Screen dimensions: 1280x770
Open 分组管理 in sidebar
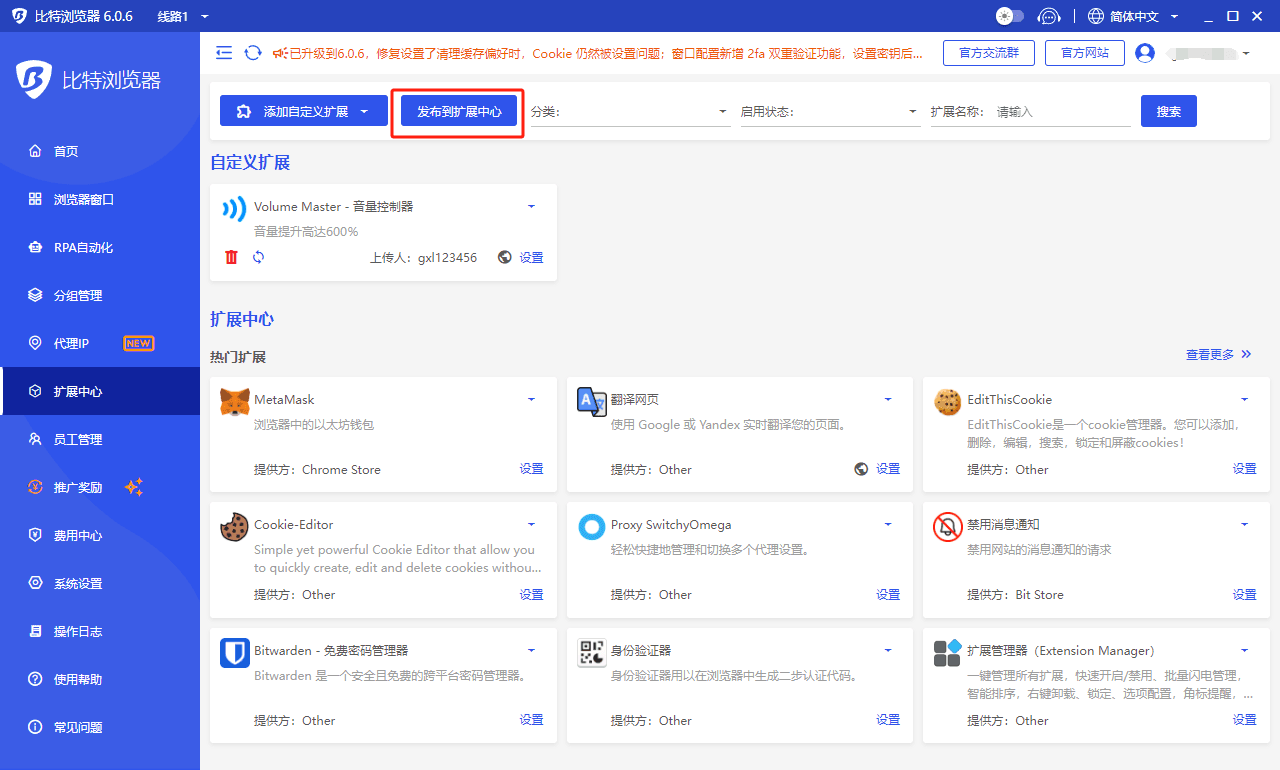[100, 295]
